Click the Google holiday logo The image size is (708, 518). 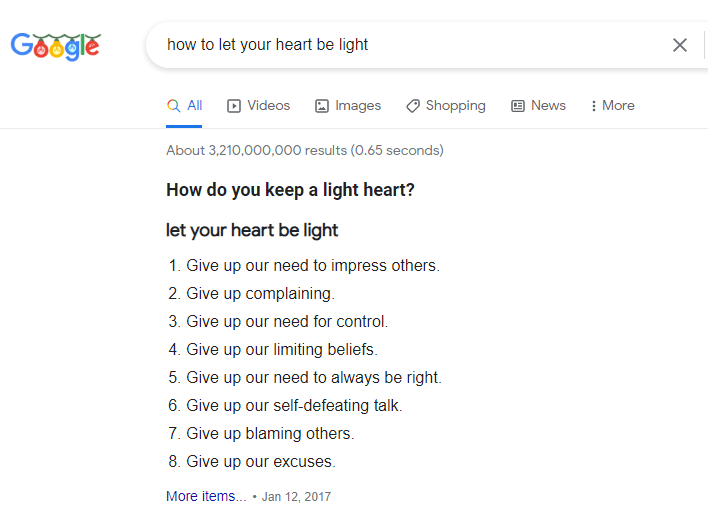click(55, 46)
